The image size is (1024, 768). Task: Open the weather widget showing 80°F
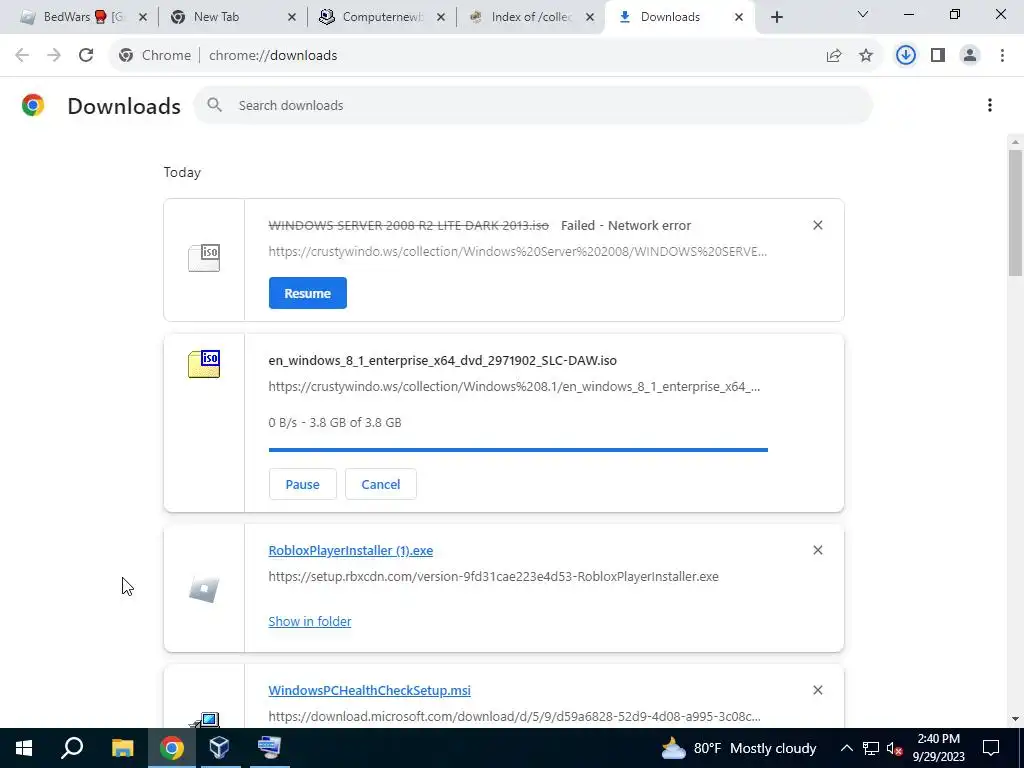738,748
